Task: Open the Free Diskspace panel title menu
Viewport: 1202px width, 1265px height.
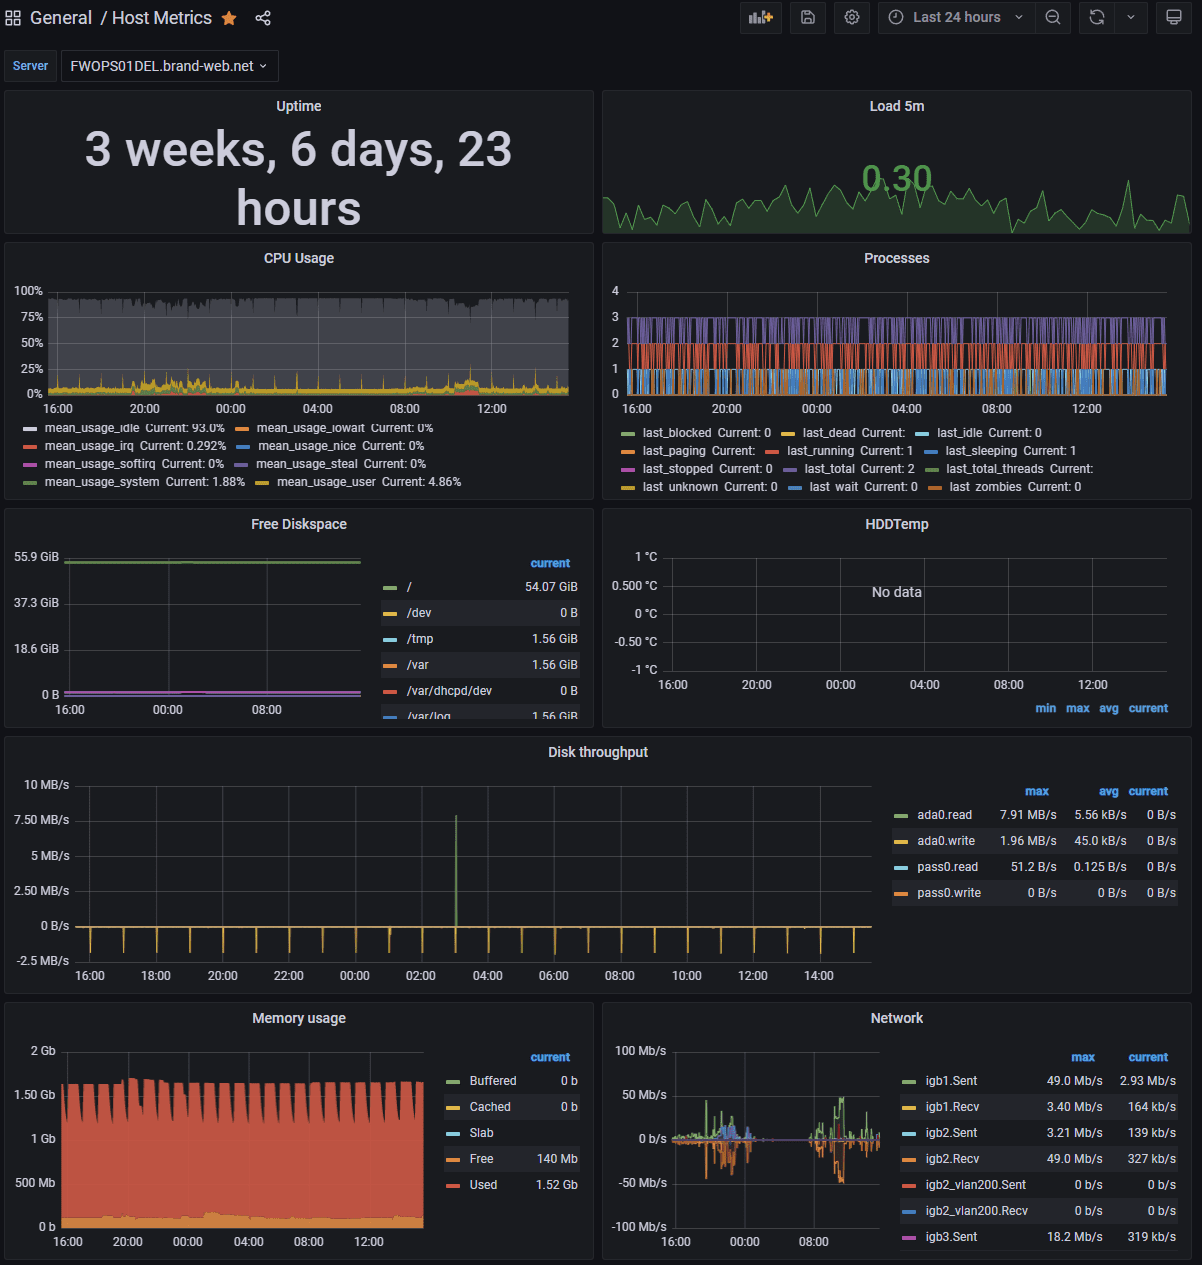Action: point(299,524)
